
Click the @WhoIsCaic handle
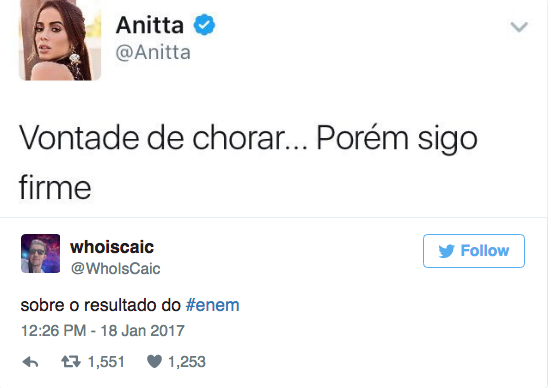(116, 269)
